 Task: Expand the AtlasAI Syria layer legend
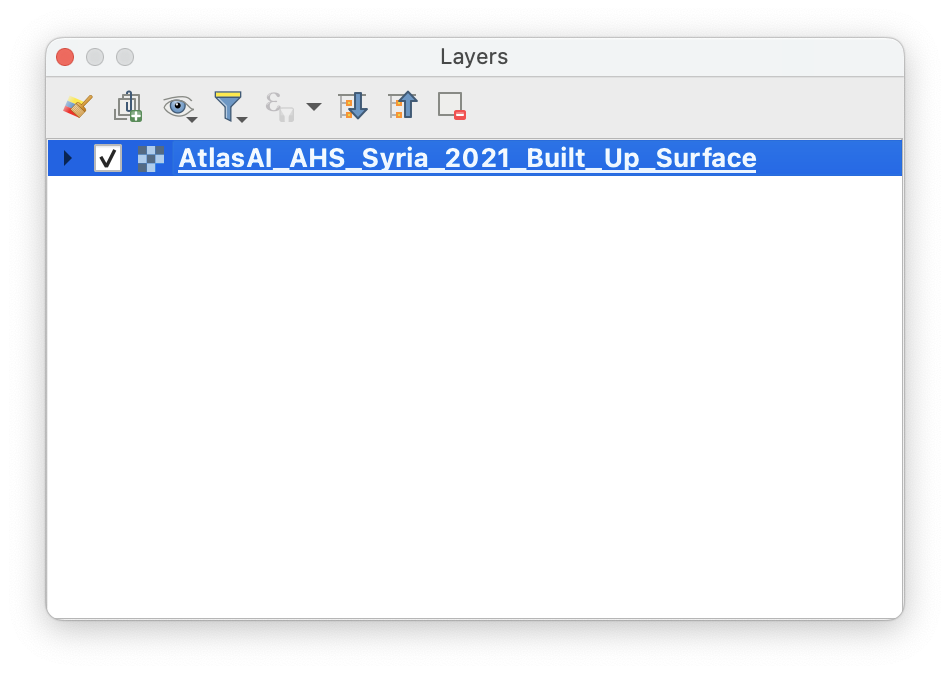(x=67, y=157)
